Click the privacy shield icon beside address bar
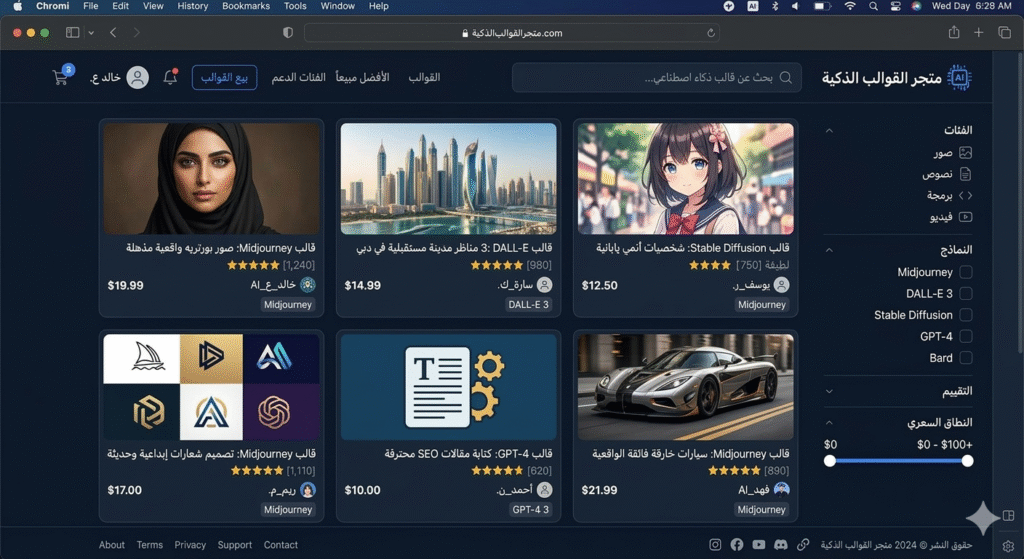Screen dimensions: 1024x559 click(x=288, y=33)
